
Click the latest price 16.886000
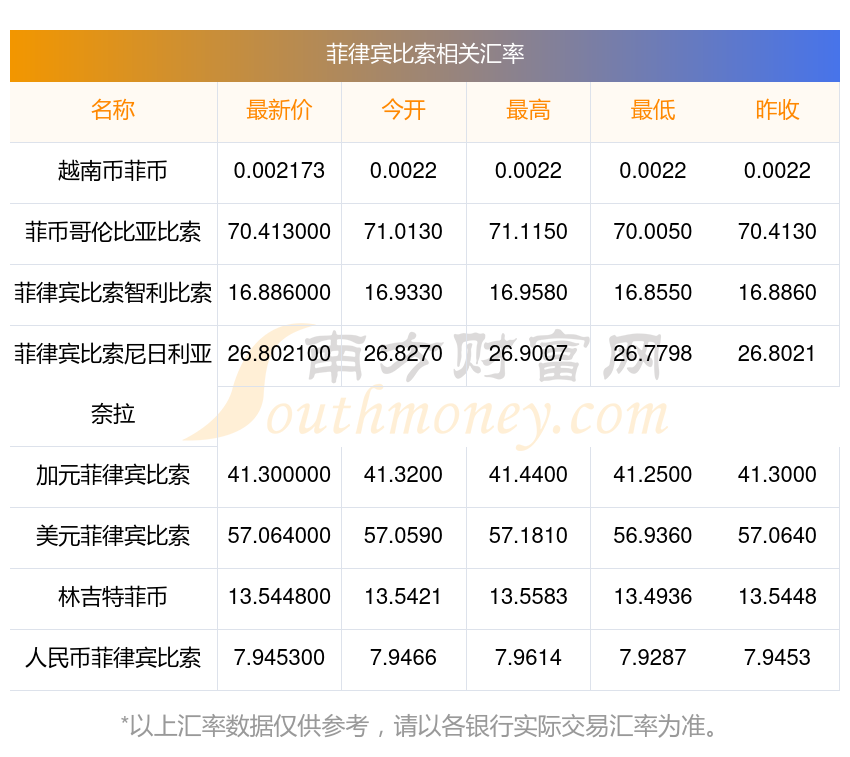coord(279,293)
